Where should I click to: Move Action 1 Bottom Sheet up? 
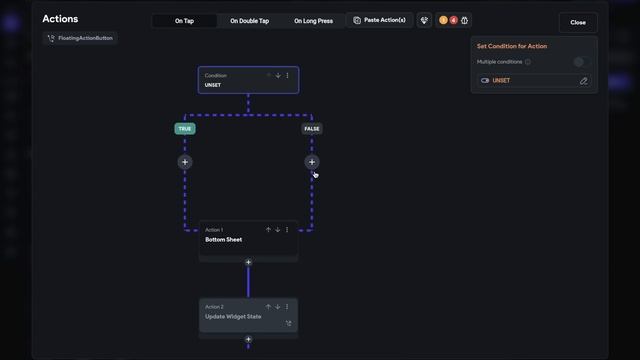[268, 230]
